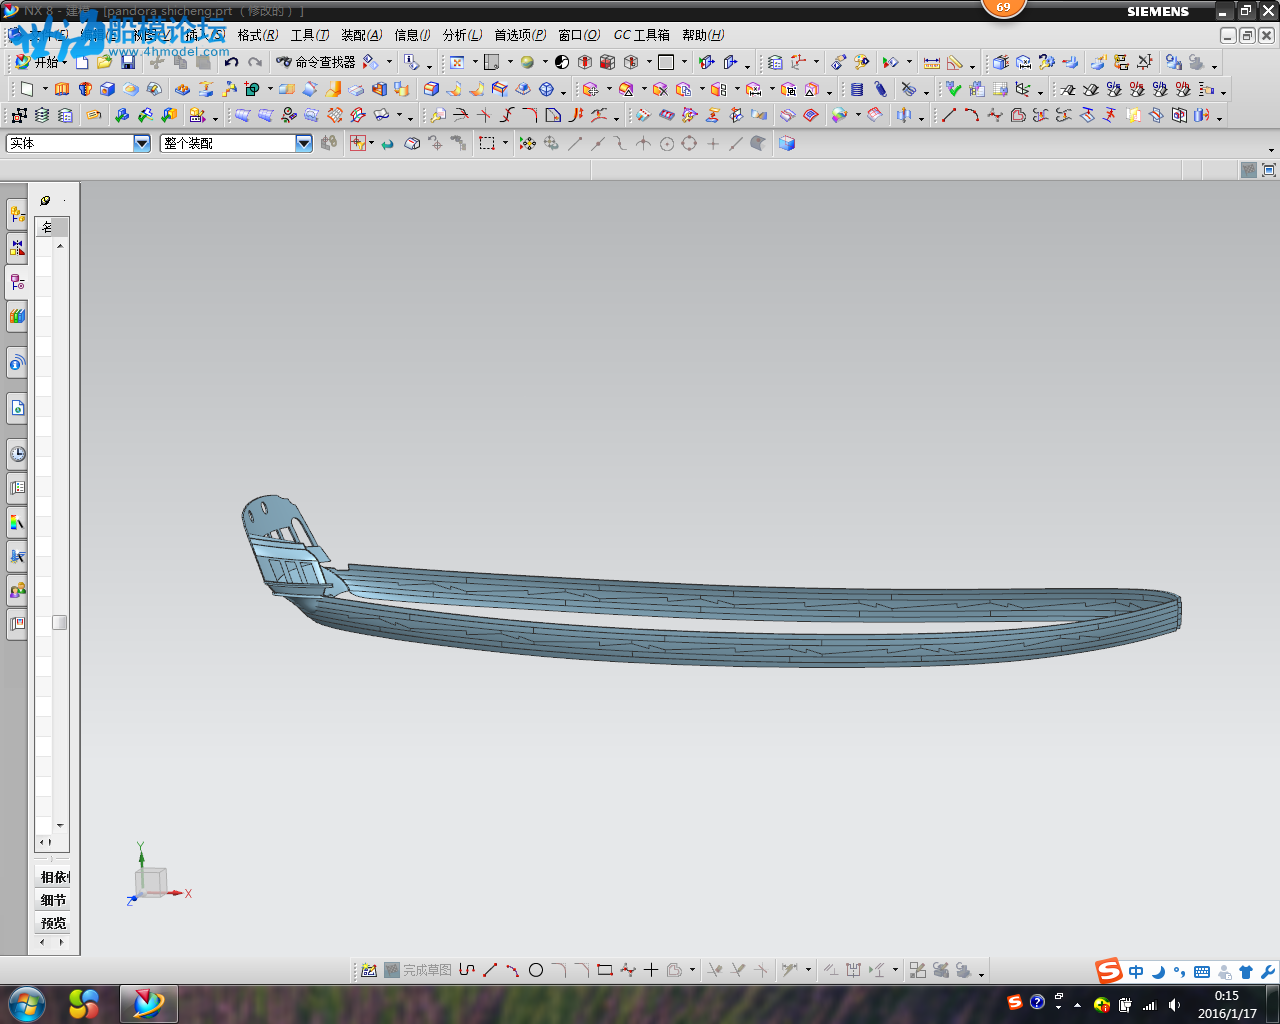
Task: Click the navigator vertical scrollbar down arrow
Action: pos(60,826)
